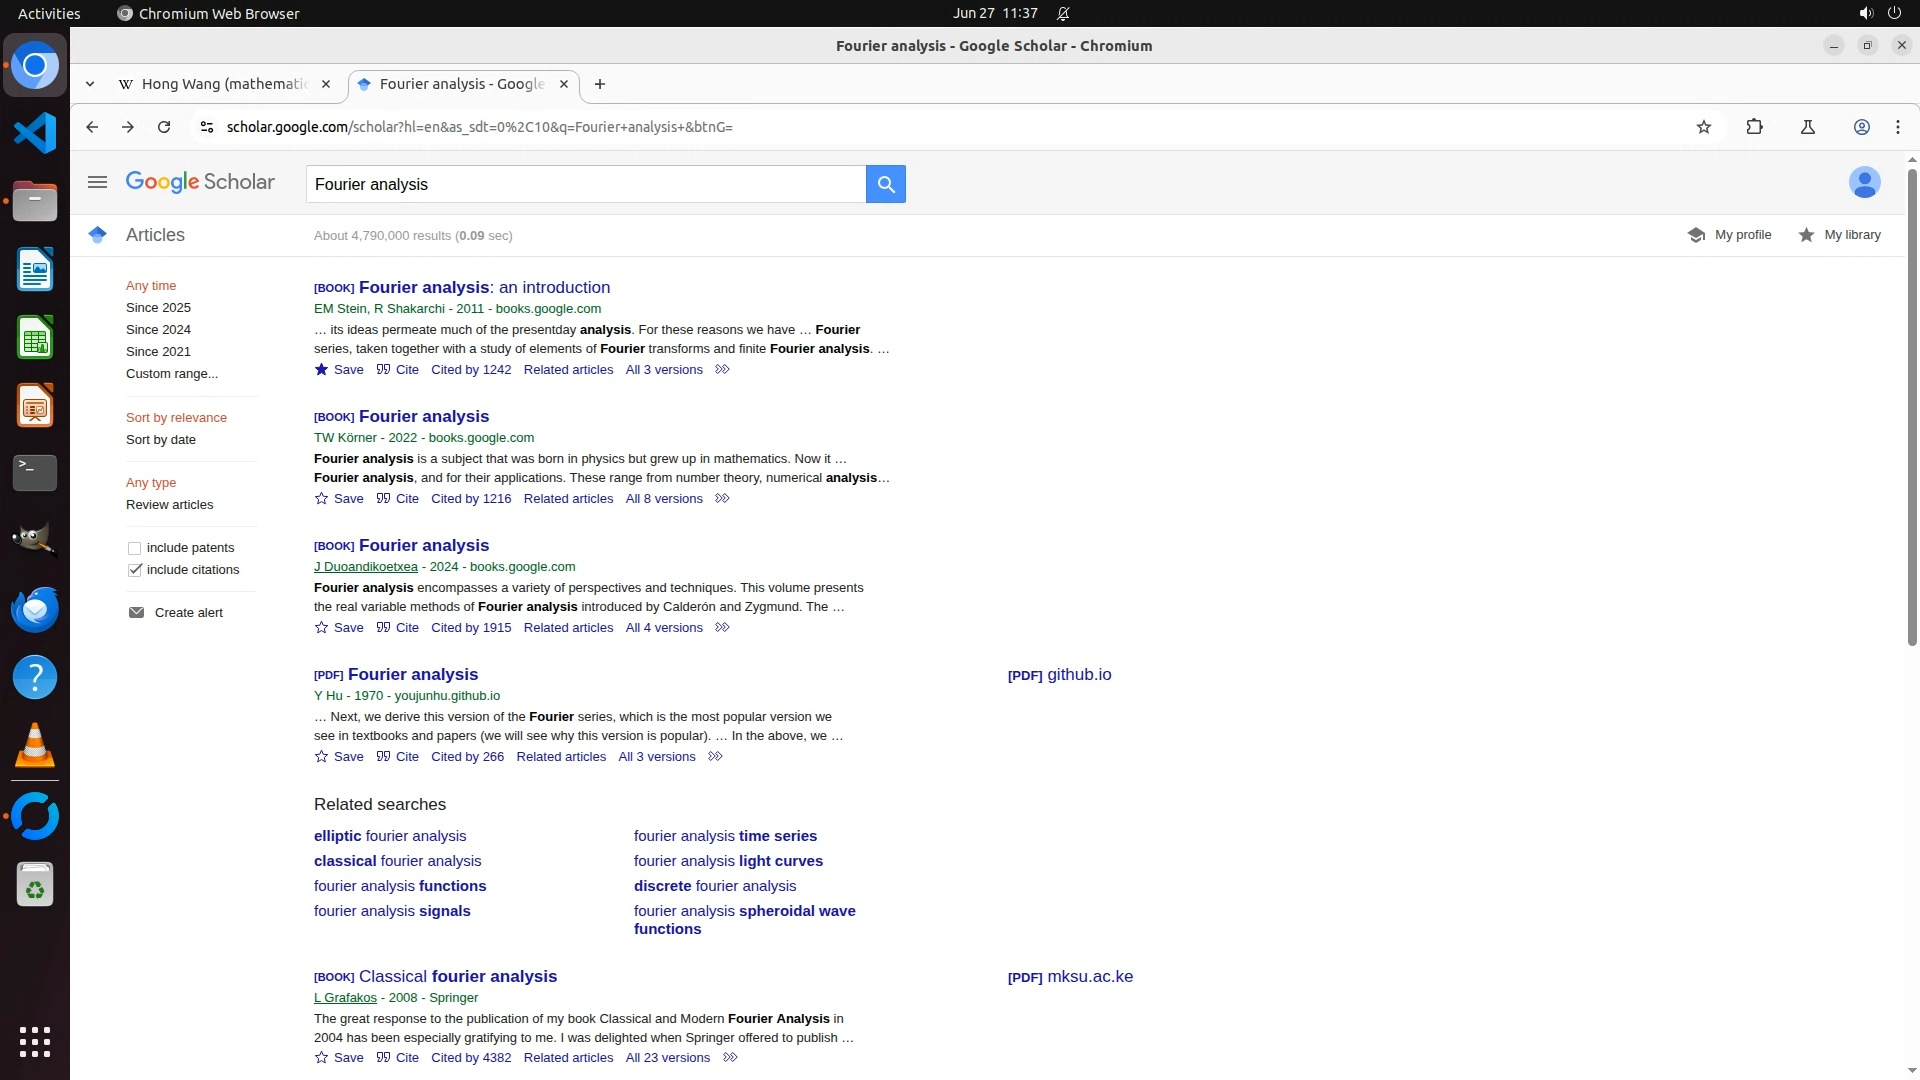Image resolution: width=1920 pixels, height=1080 pixels.
Task: Click Cite quote icon for Stein's book
Action: [383, 369]
